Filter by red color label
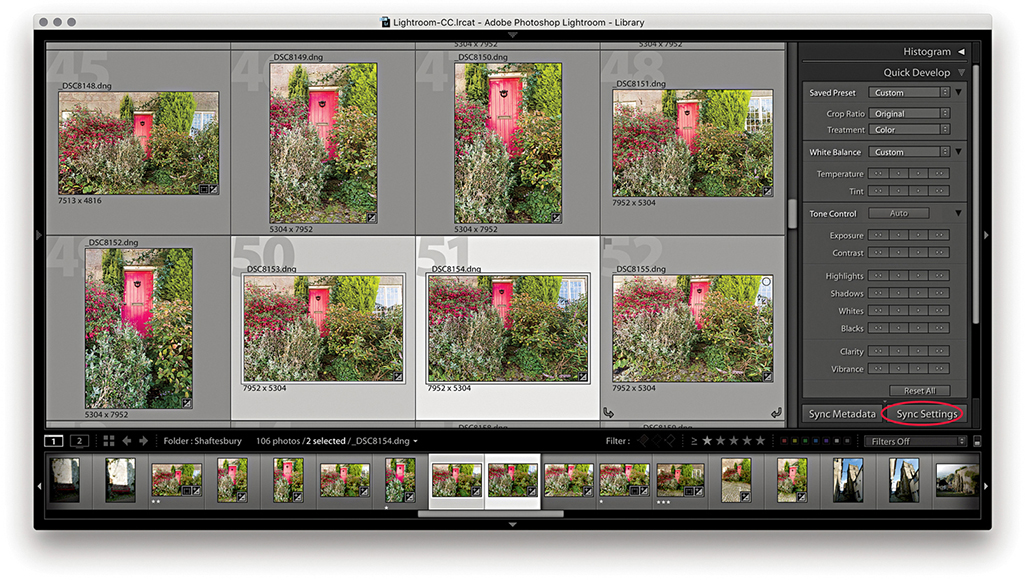This screenshot has width=1025, height=580. click(x=783, y=441)
